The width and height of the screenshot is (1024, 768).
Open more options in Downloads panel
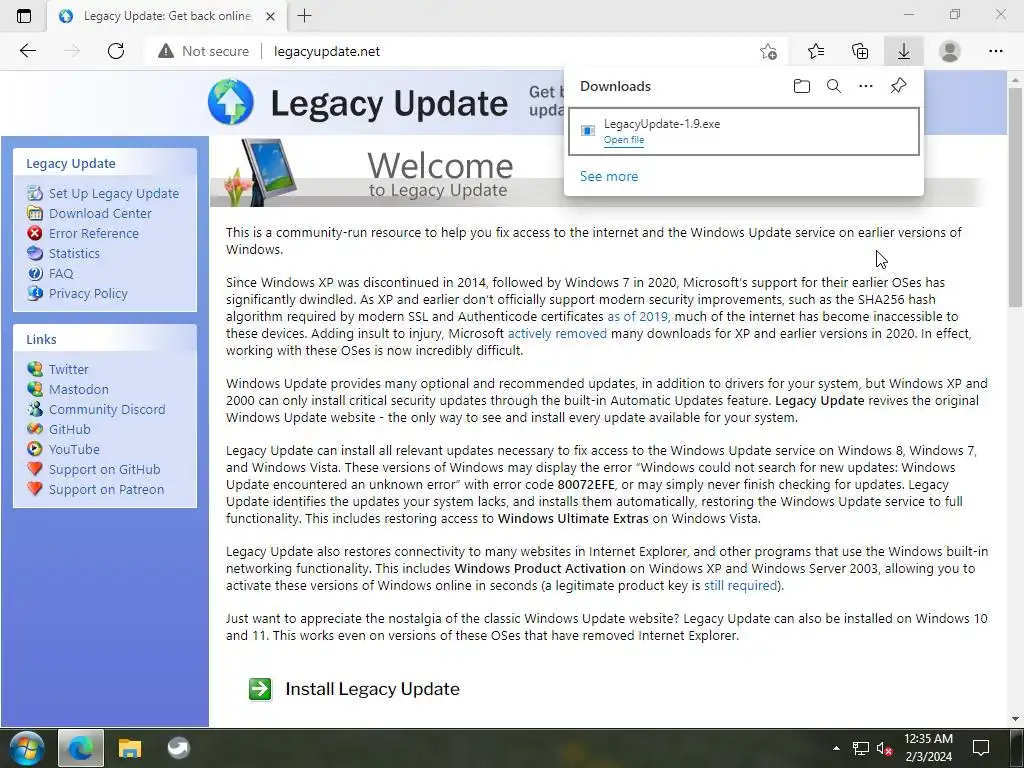(866, 86)
